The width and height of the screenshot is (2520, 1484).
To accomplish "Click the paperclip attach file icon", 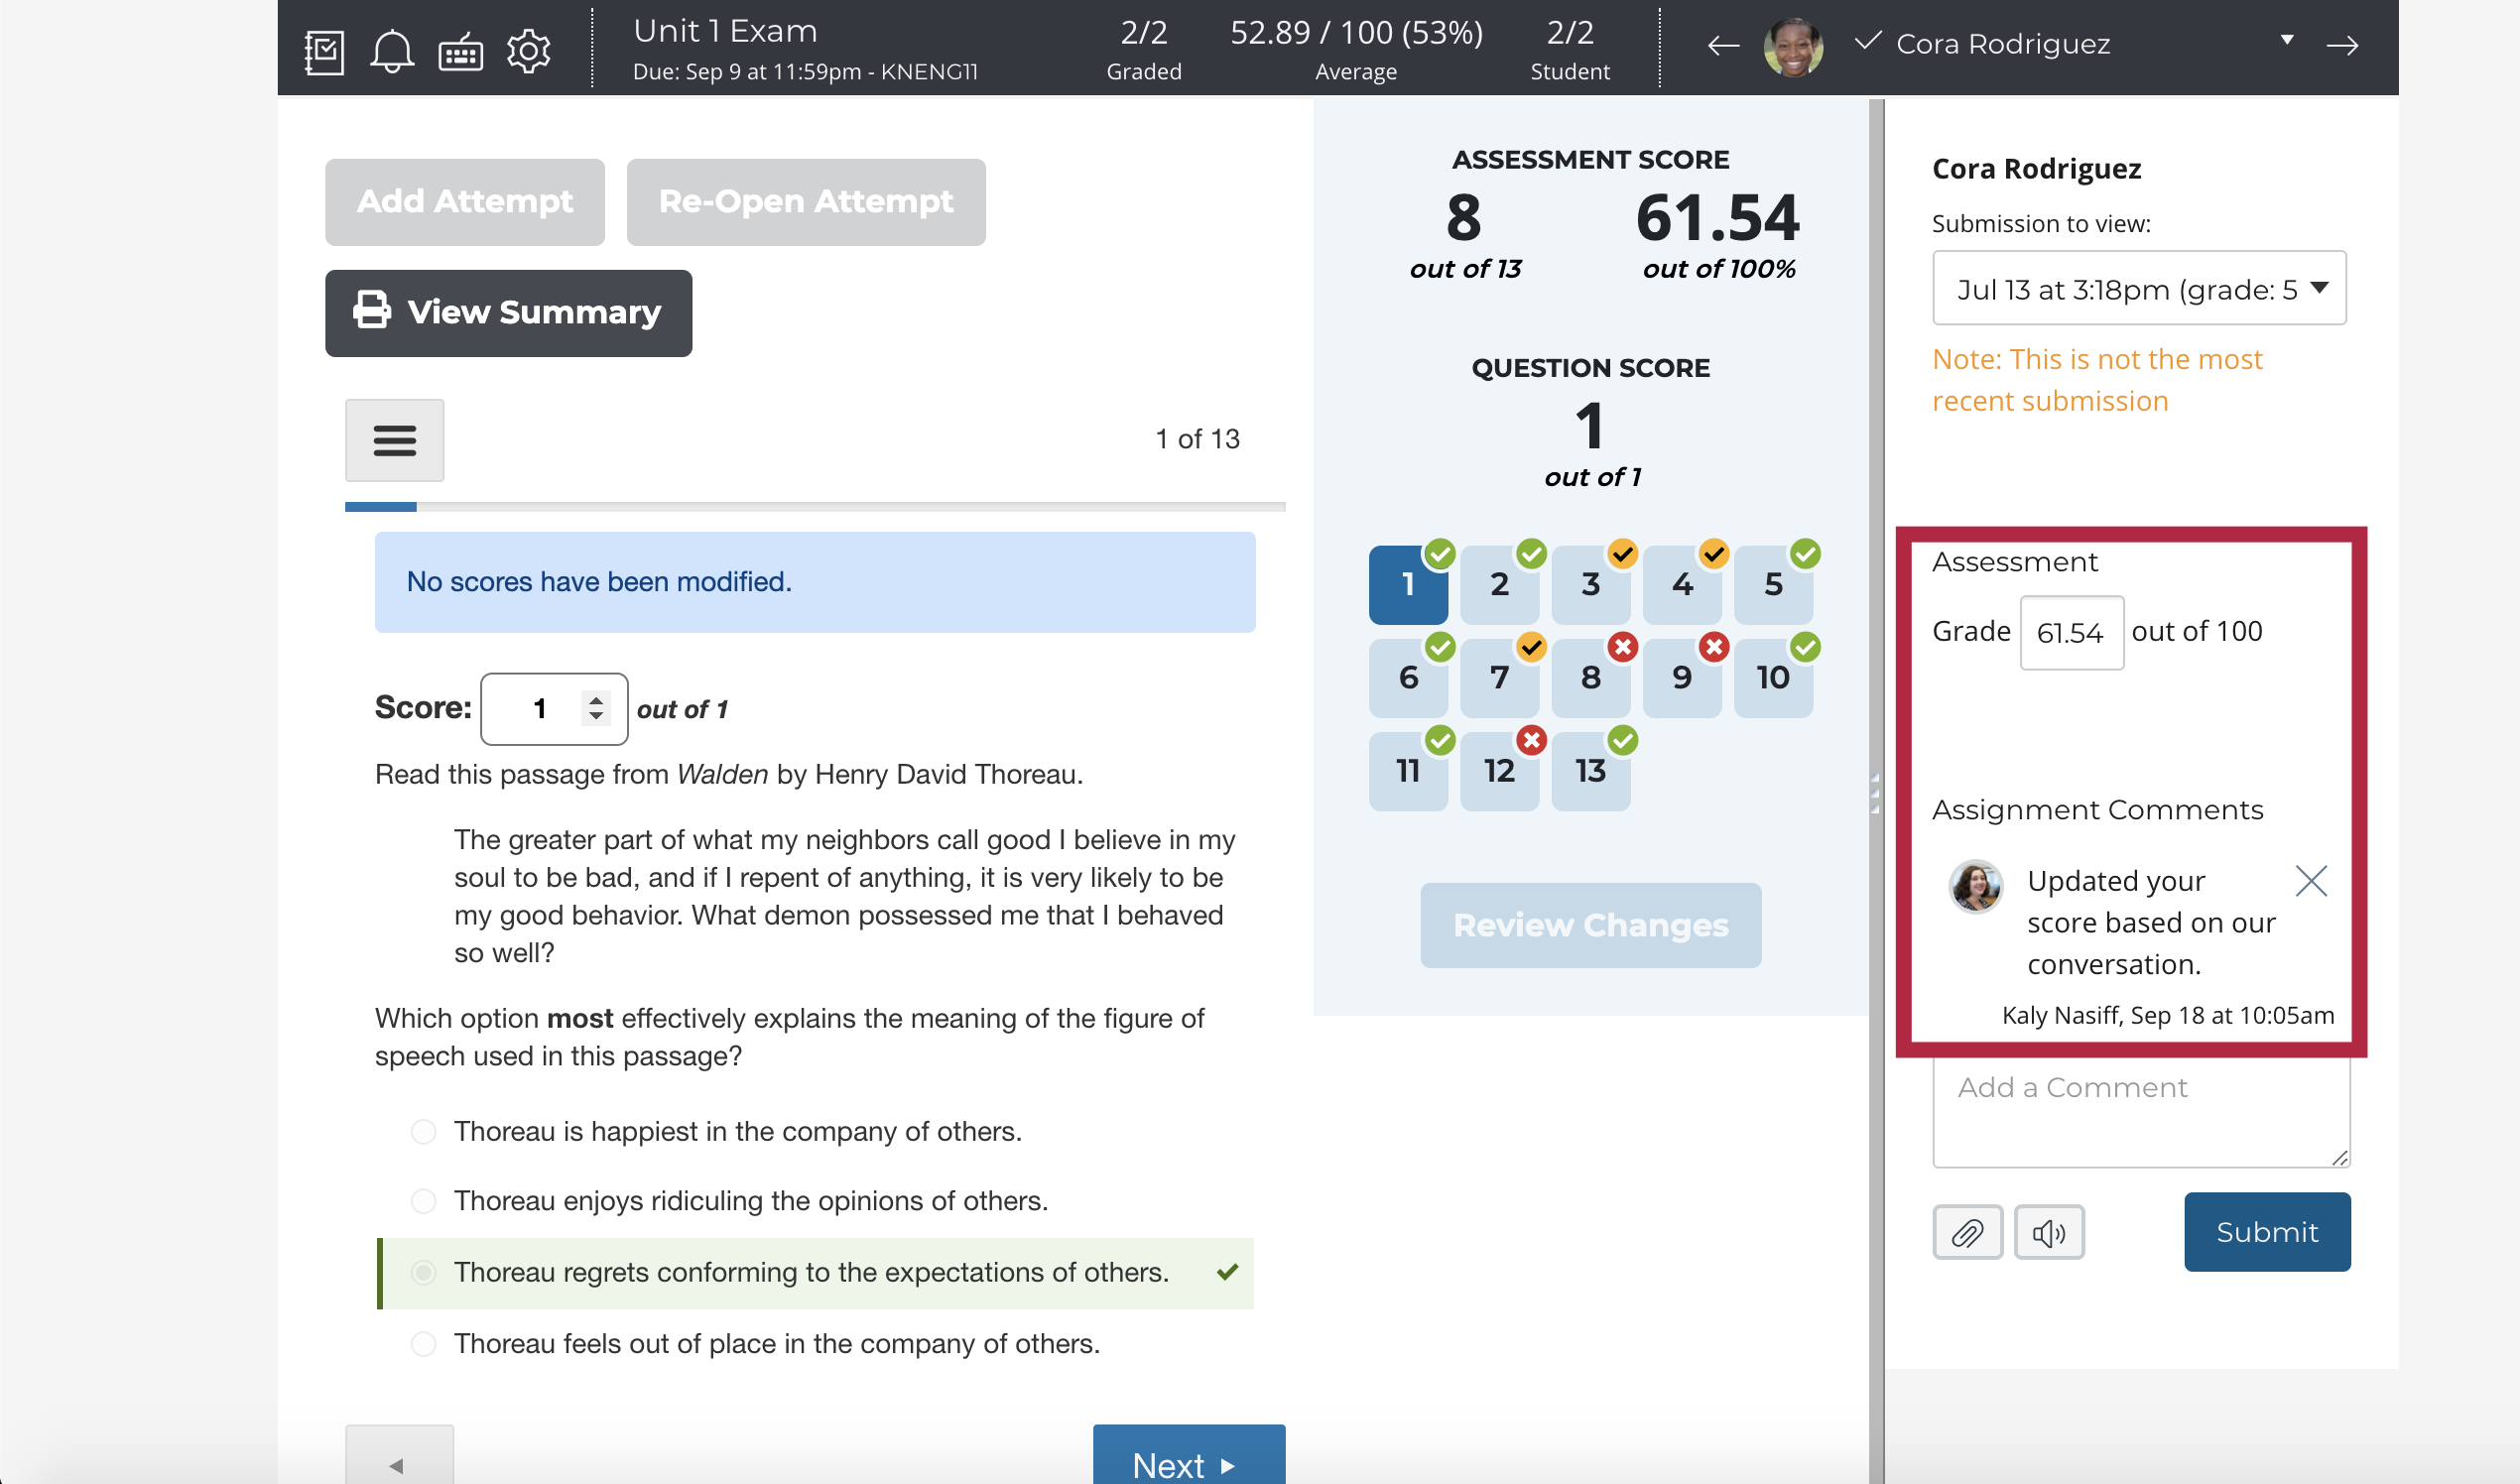I will 1967,1232.
